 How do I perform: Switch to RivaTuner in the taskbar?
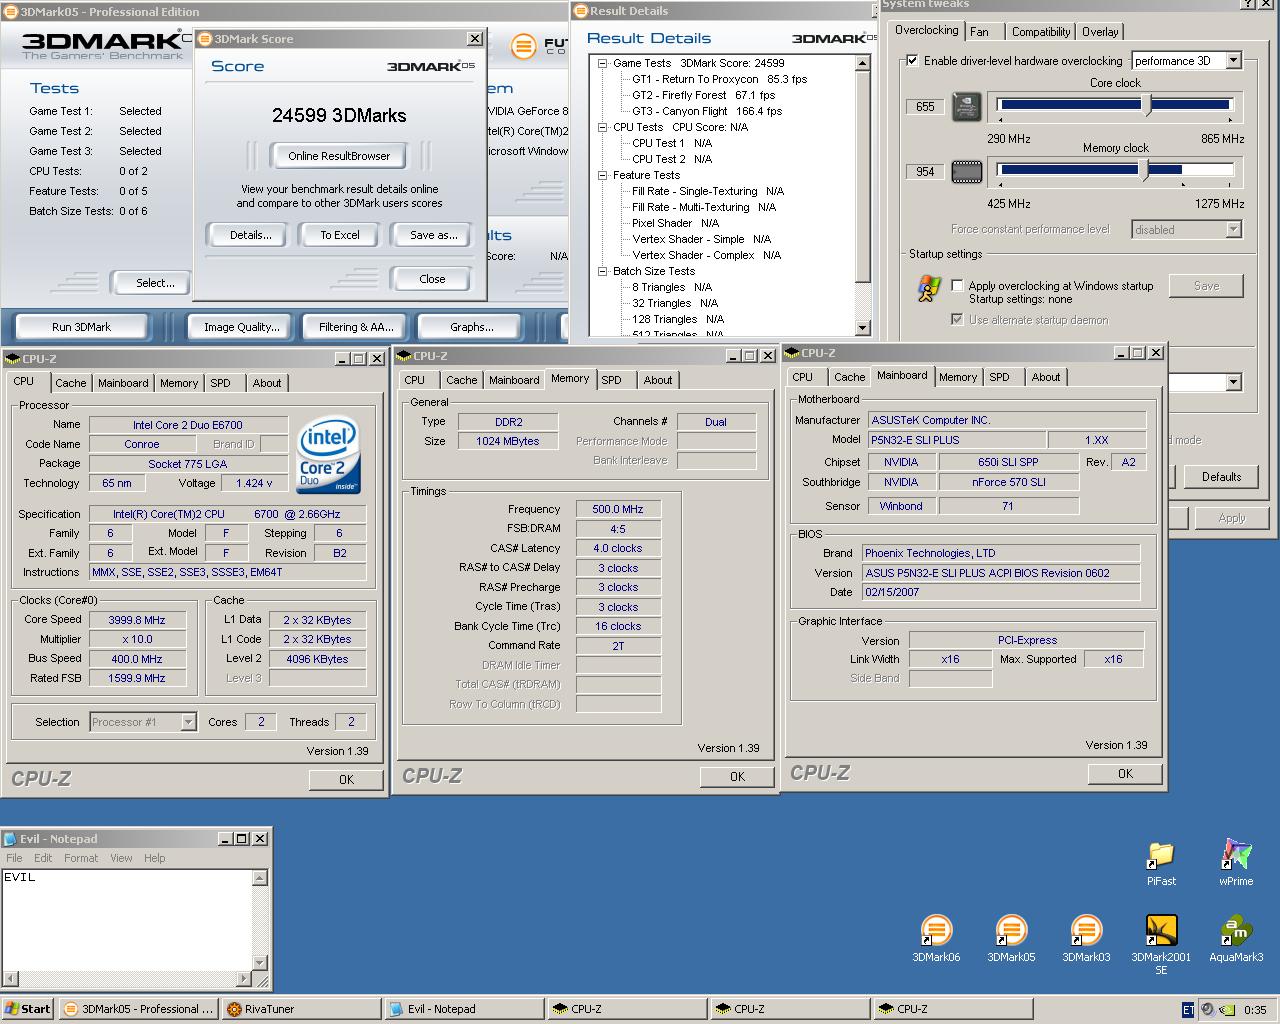(x=302, y=1009)
